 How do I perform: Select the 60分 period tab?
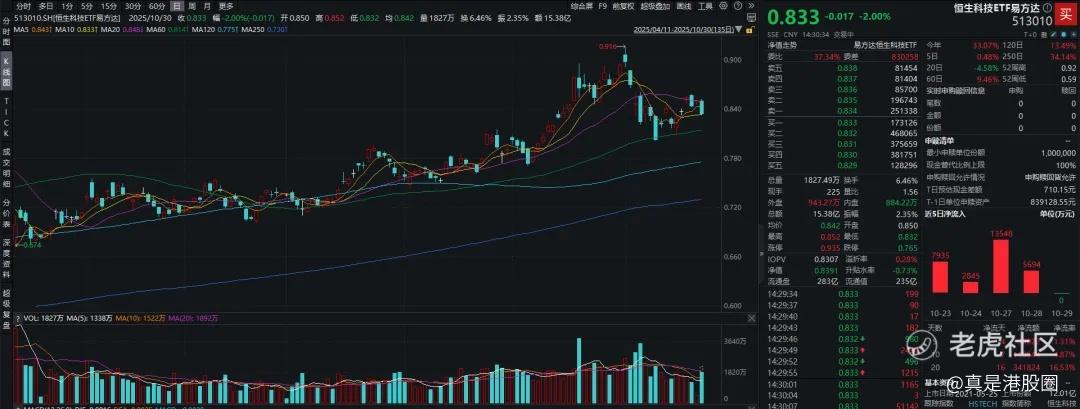[x=157, y=6]
